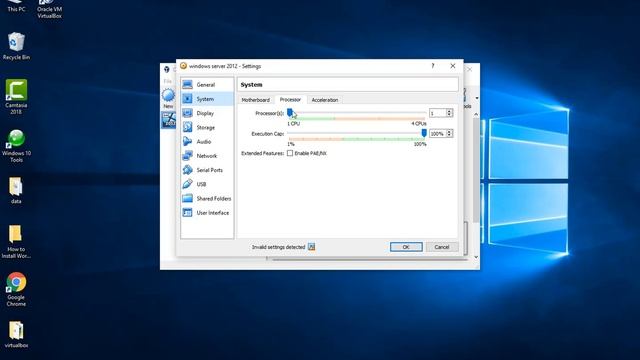Open the USB settings category
Screen dimensions: 640x360
[207, 184]
